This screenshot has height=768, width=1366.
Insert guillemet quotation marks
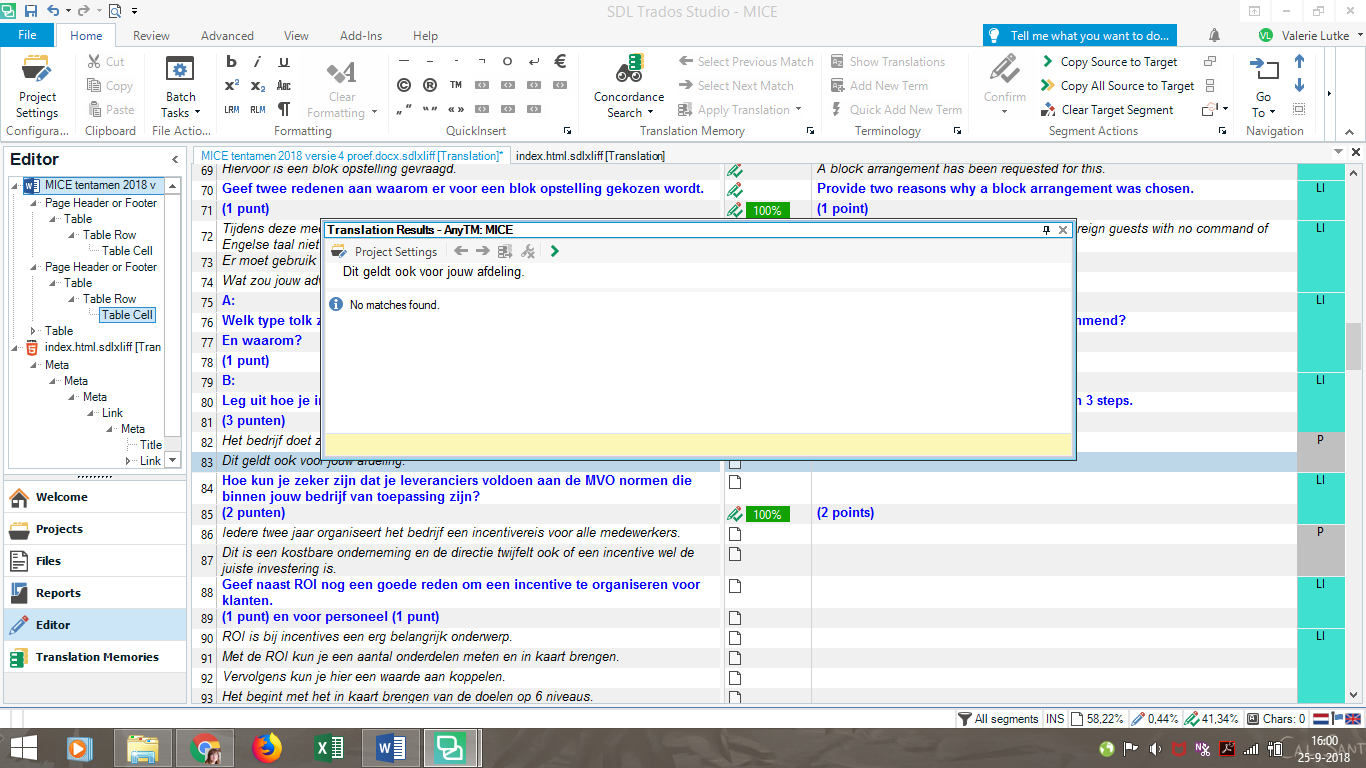(x=456, y=109)
